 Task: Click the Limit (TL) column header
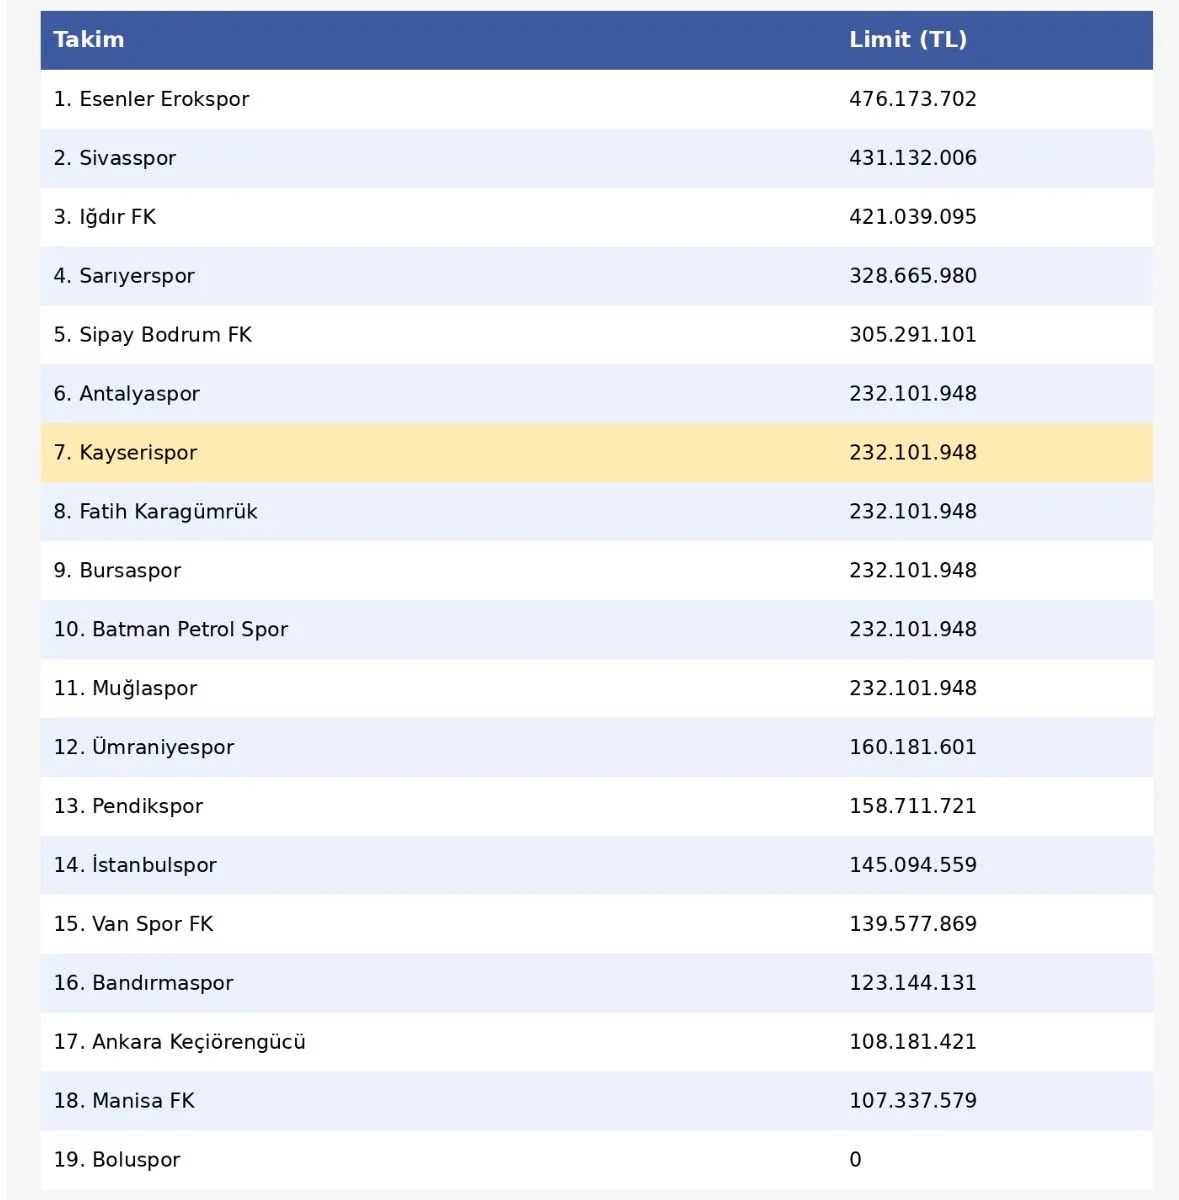[907, 39]
